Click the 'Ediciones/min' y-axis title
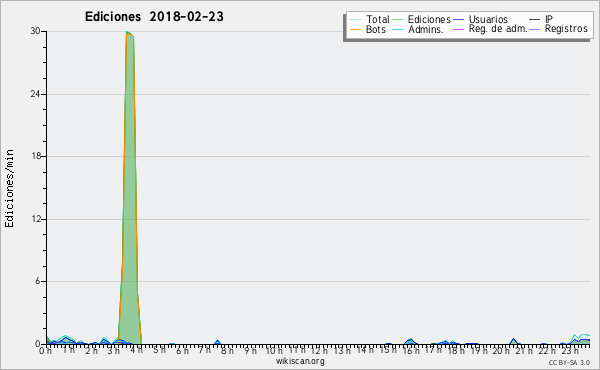The height and width of the screenshot is (370, 600). pyautogui.click(x=9, y=188)
